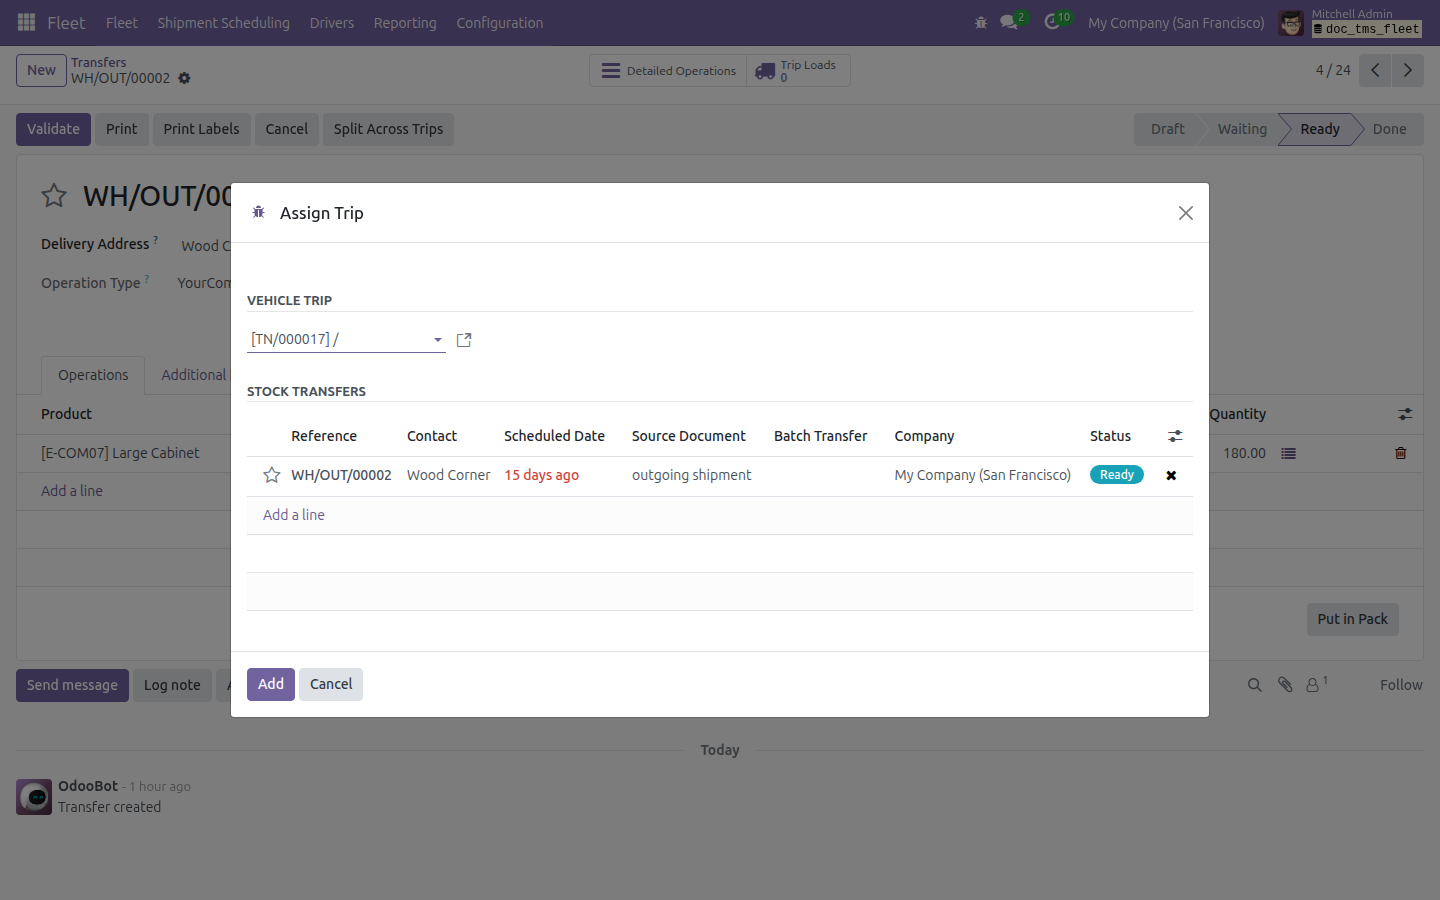Close the Assign Trip dialog
The height and width of the screenshot is (900, 1440).
[1186, 213]
